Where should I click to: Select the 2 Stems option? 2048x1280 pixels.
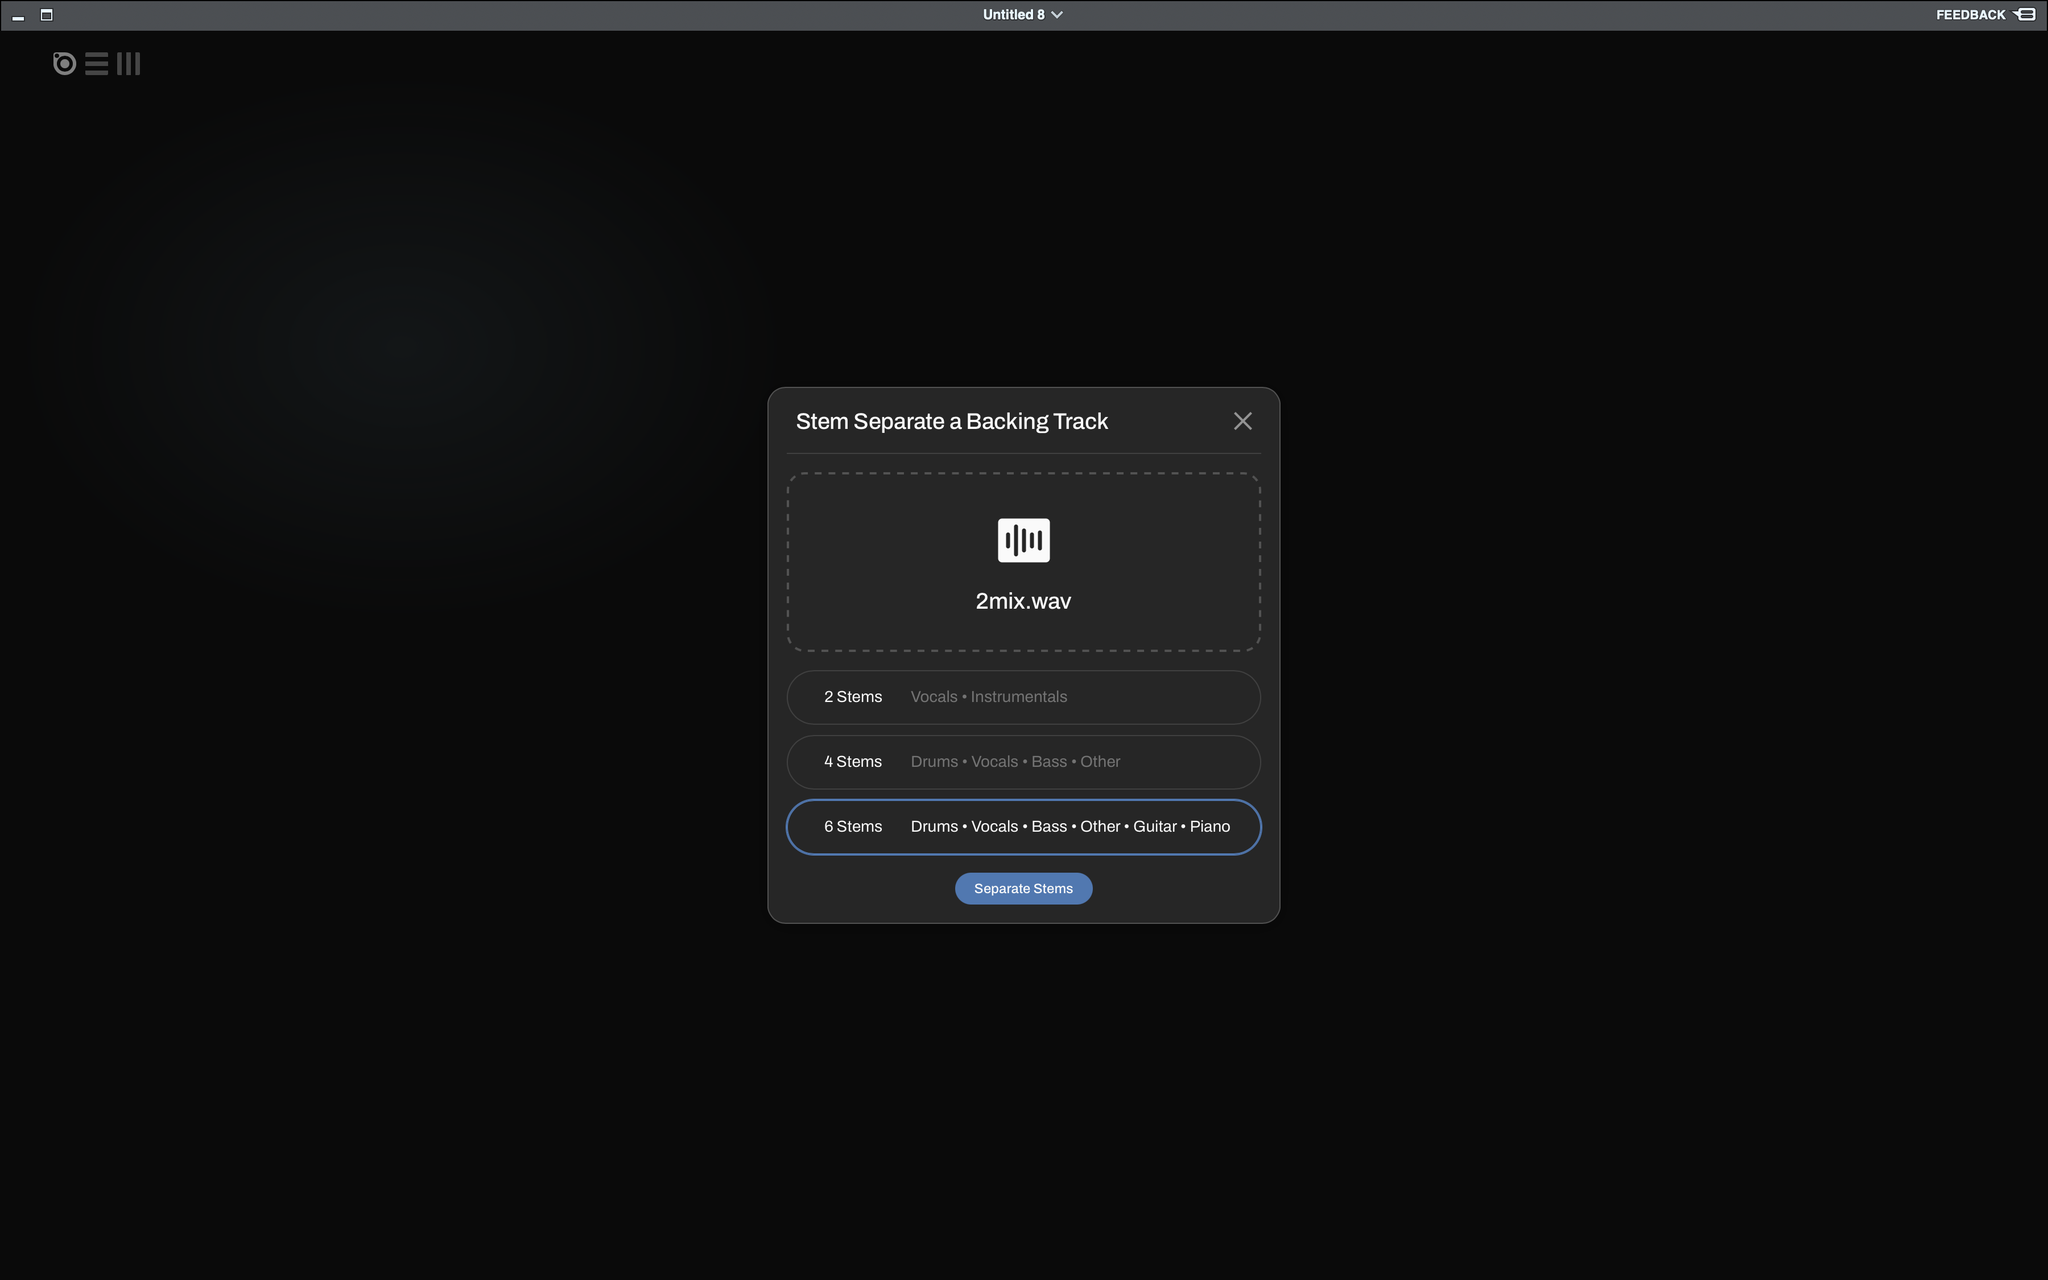coord(1023,697)
